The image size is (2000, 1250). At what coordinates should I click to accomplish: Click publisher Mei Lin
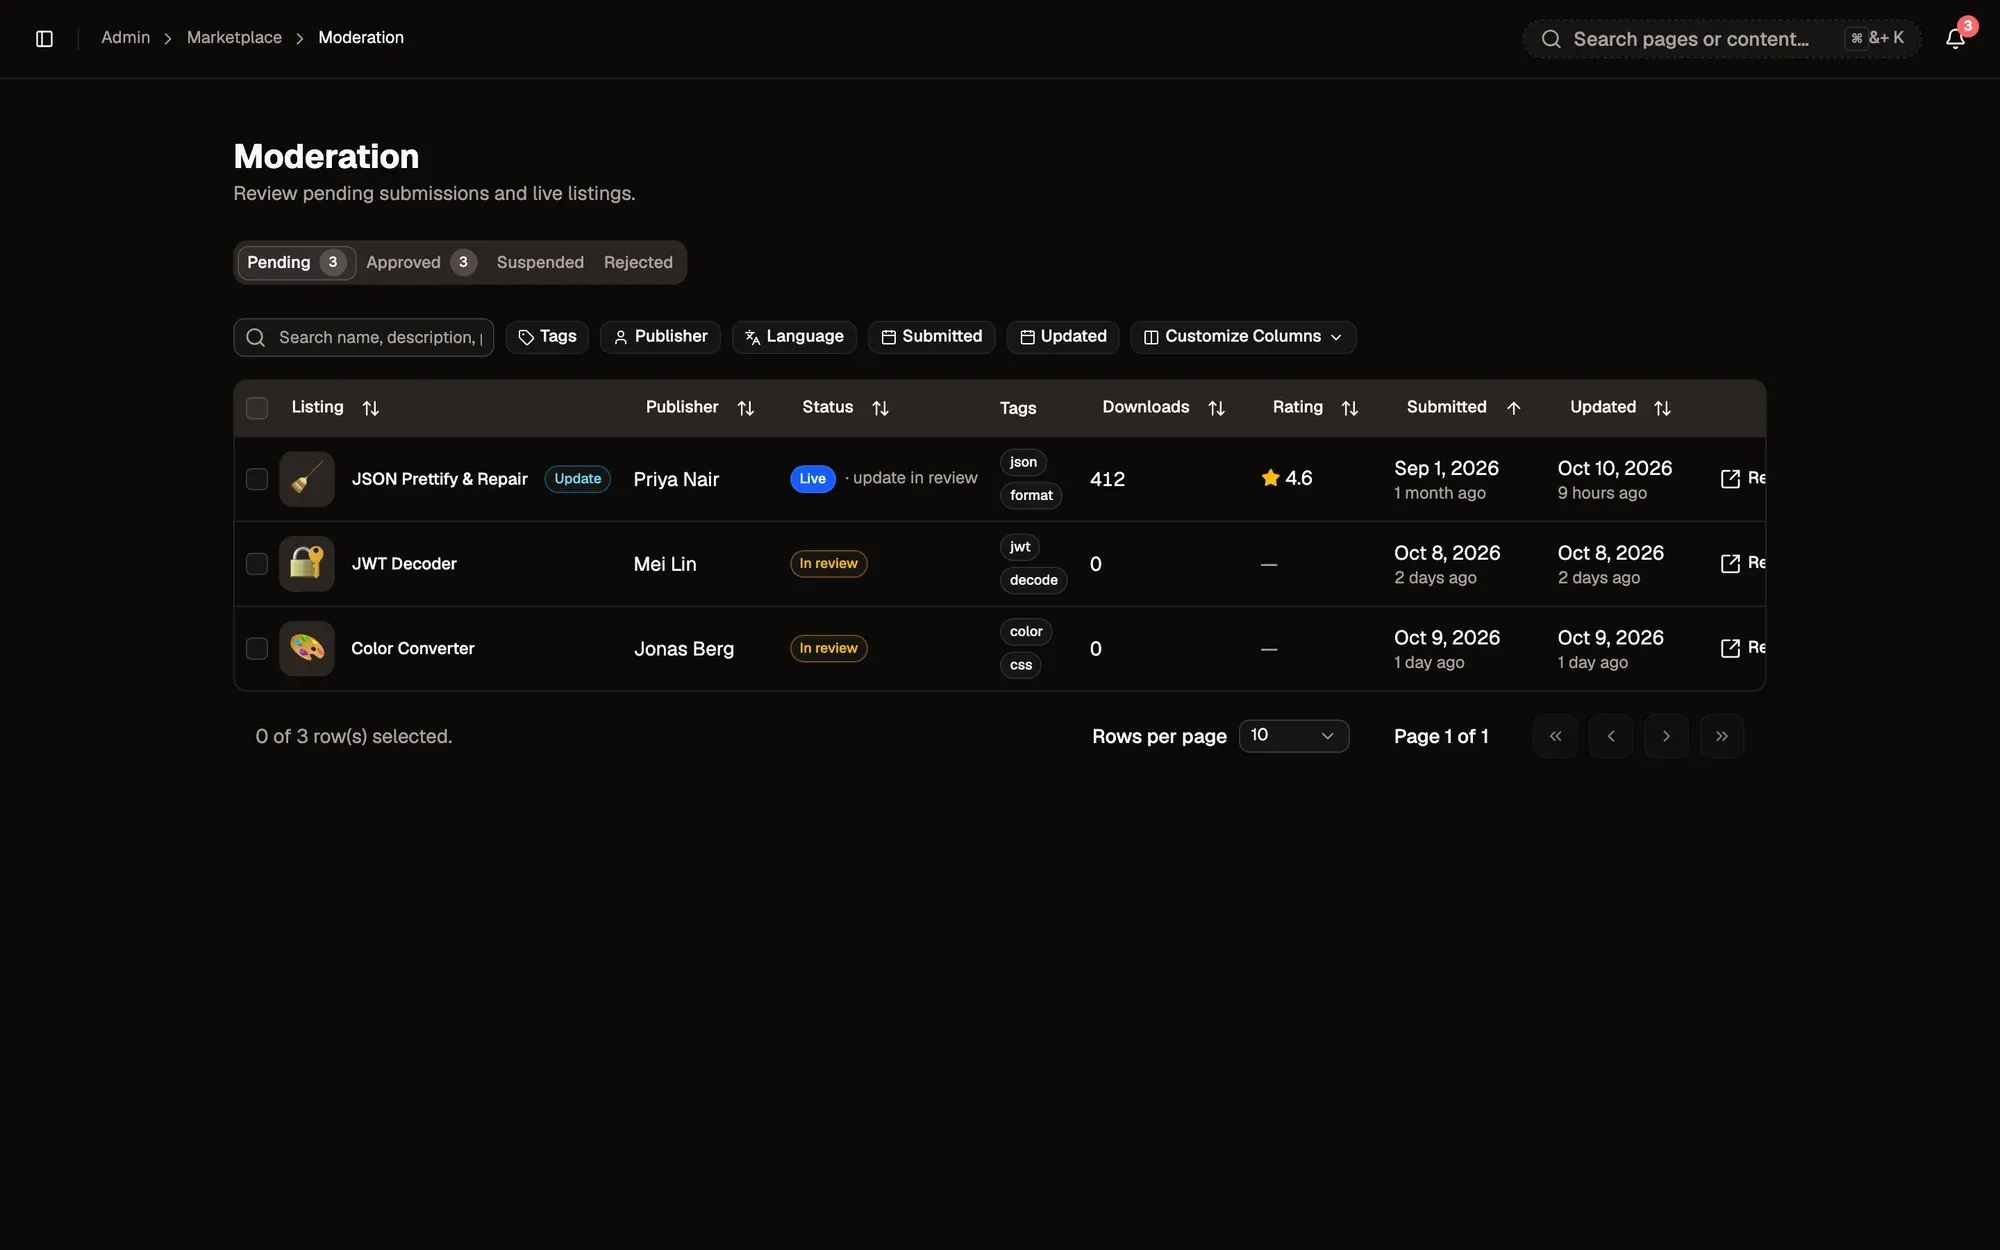(665, 564)
